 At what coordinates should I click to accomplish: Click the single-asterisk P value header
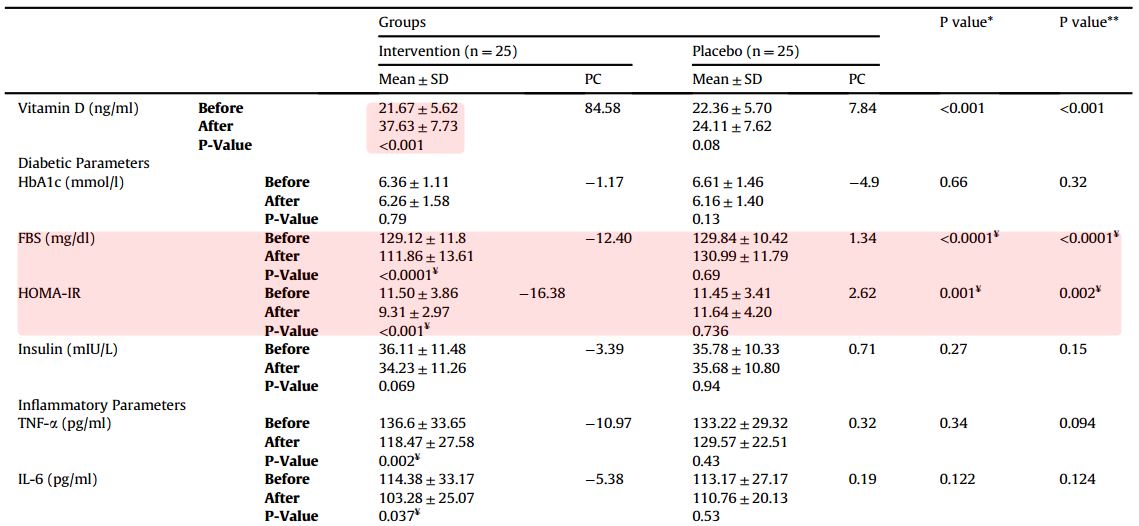[966, 22]
